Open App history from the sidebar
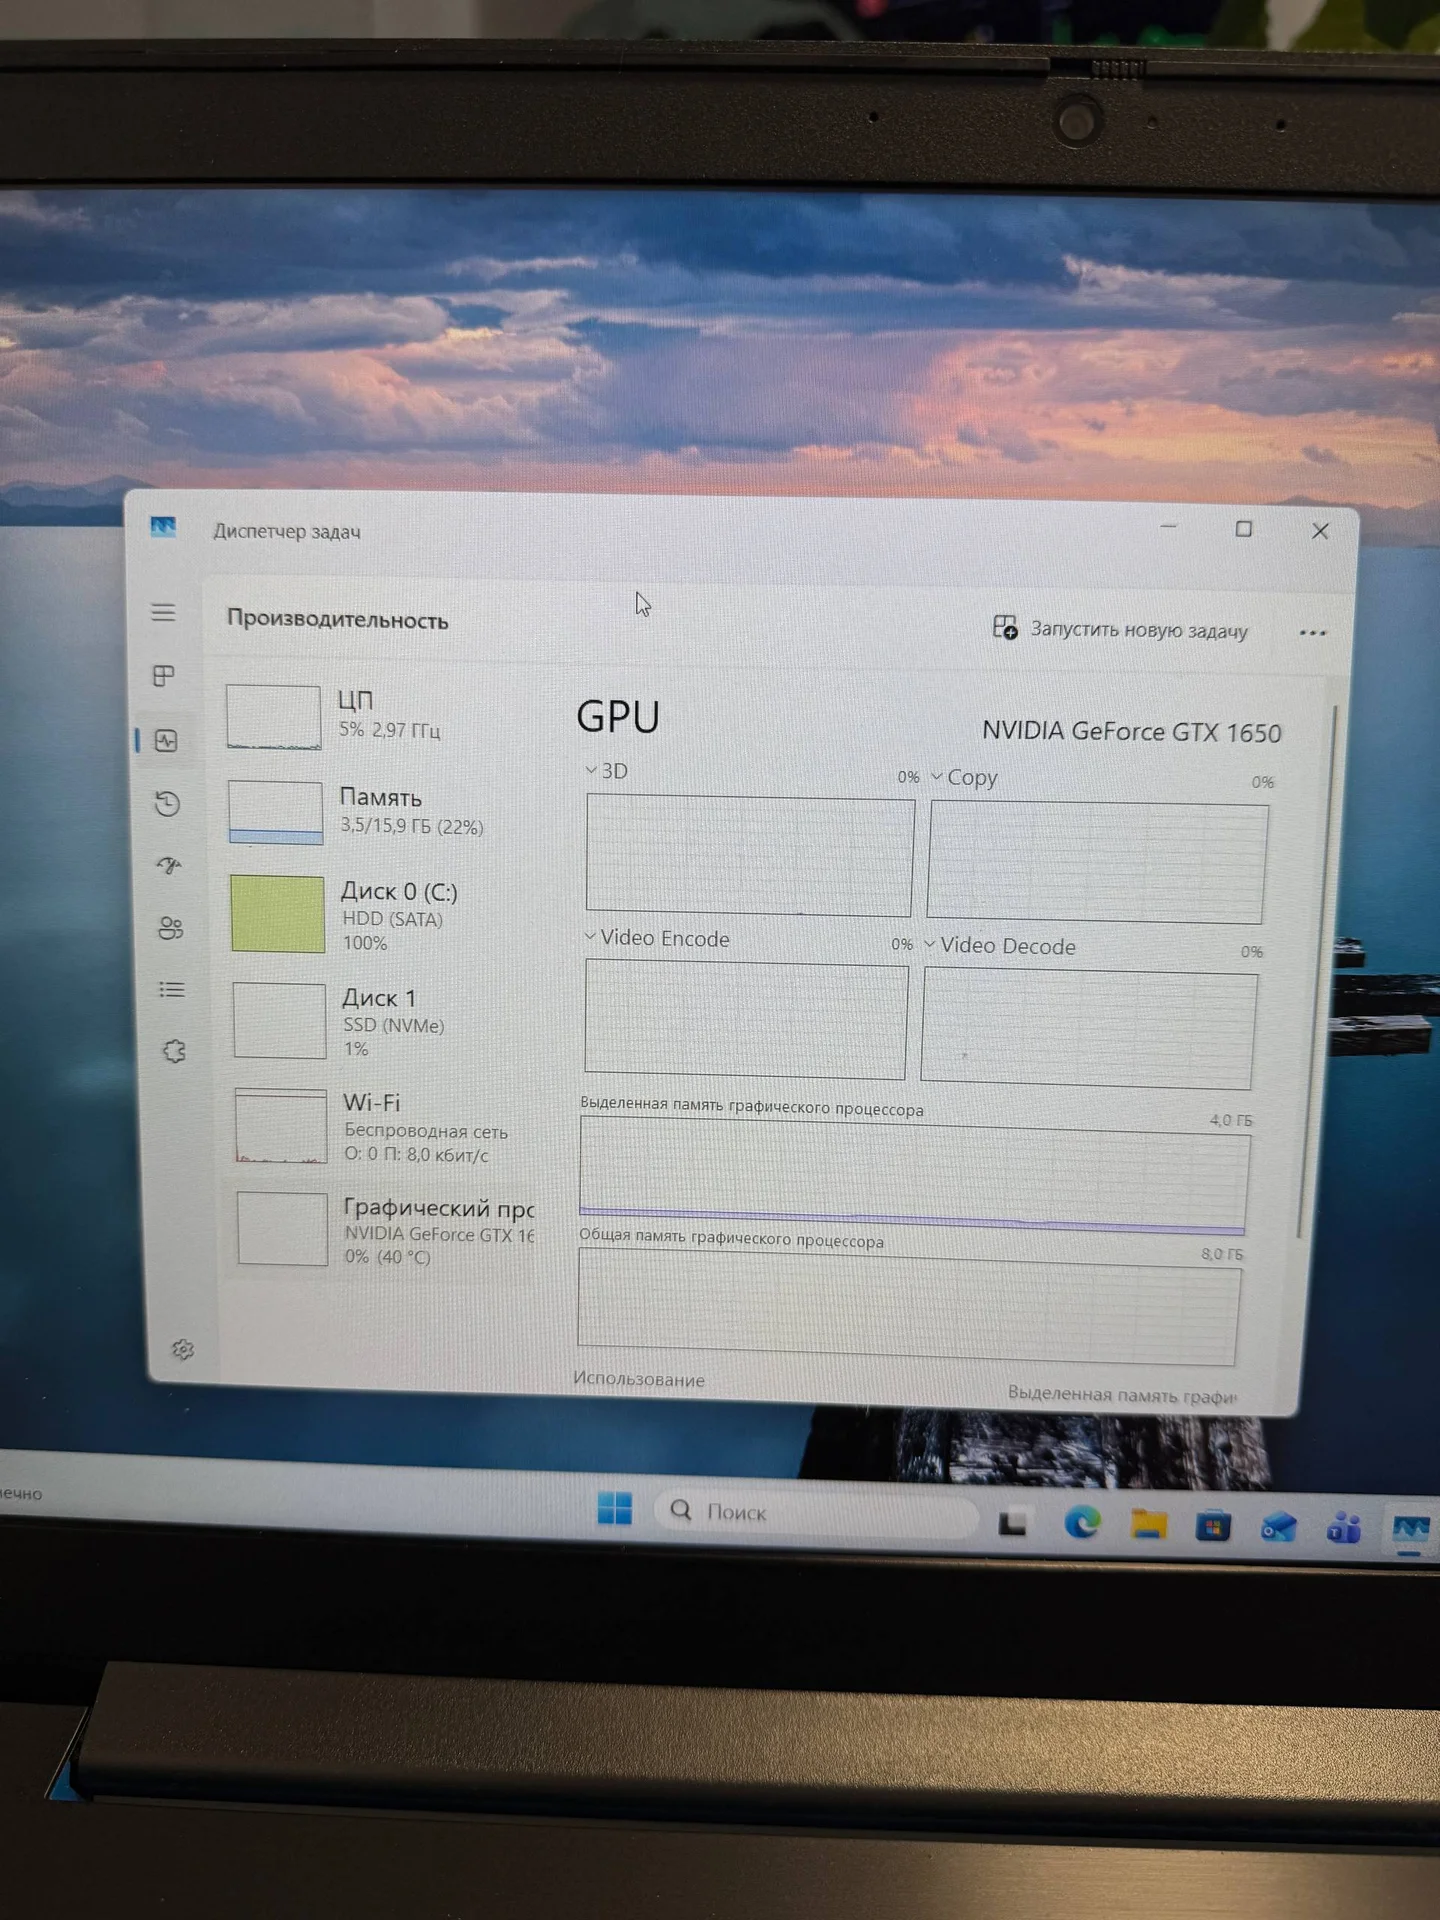 [x=167, y=803]
